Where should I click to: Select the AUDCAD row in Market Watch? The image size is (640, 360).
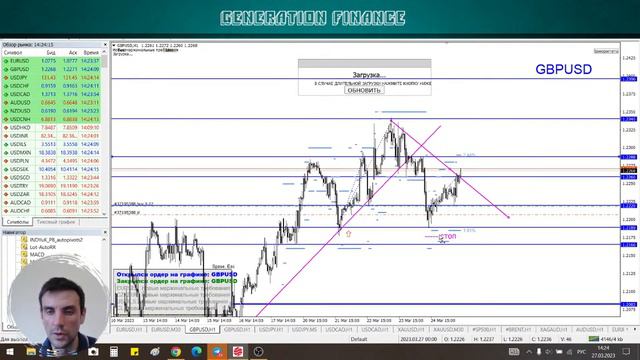coord(51,202)
